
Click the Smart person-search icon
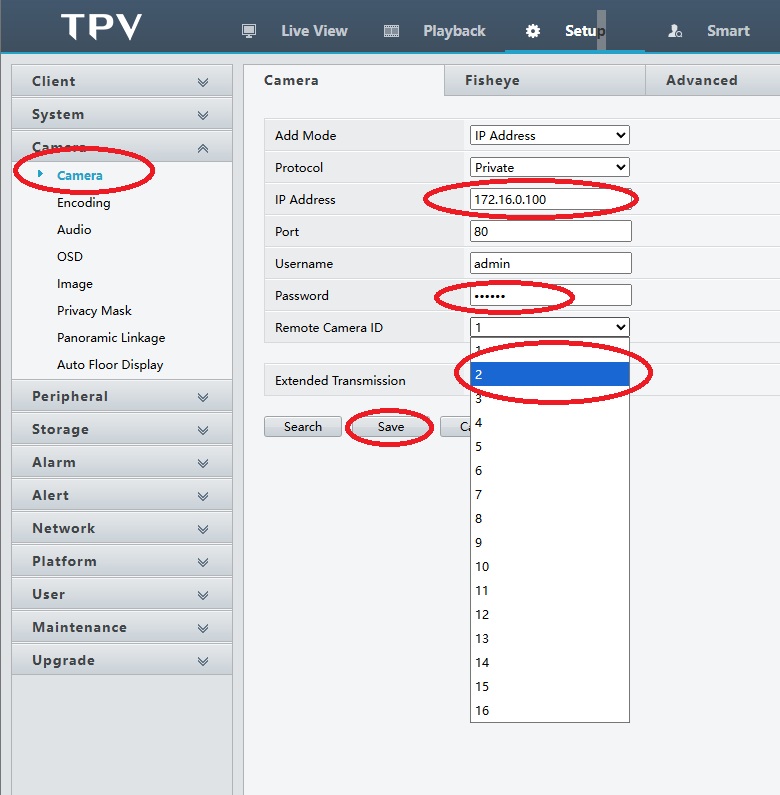pyautogui.click(x=676, y=31)
